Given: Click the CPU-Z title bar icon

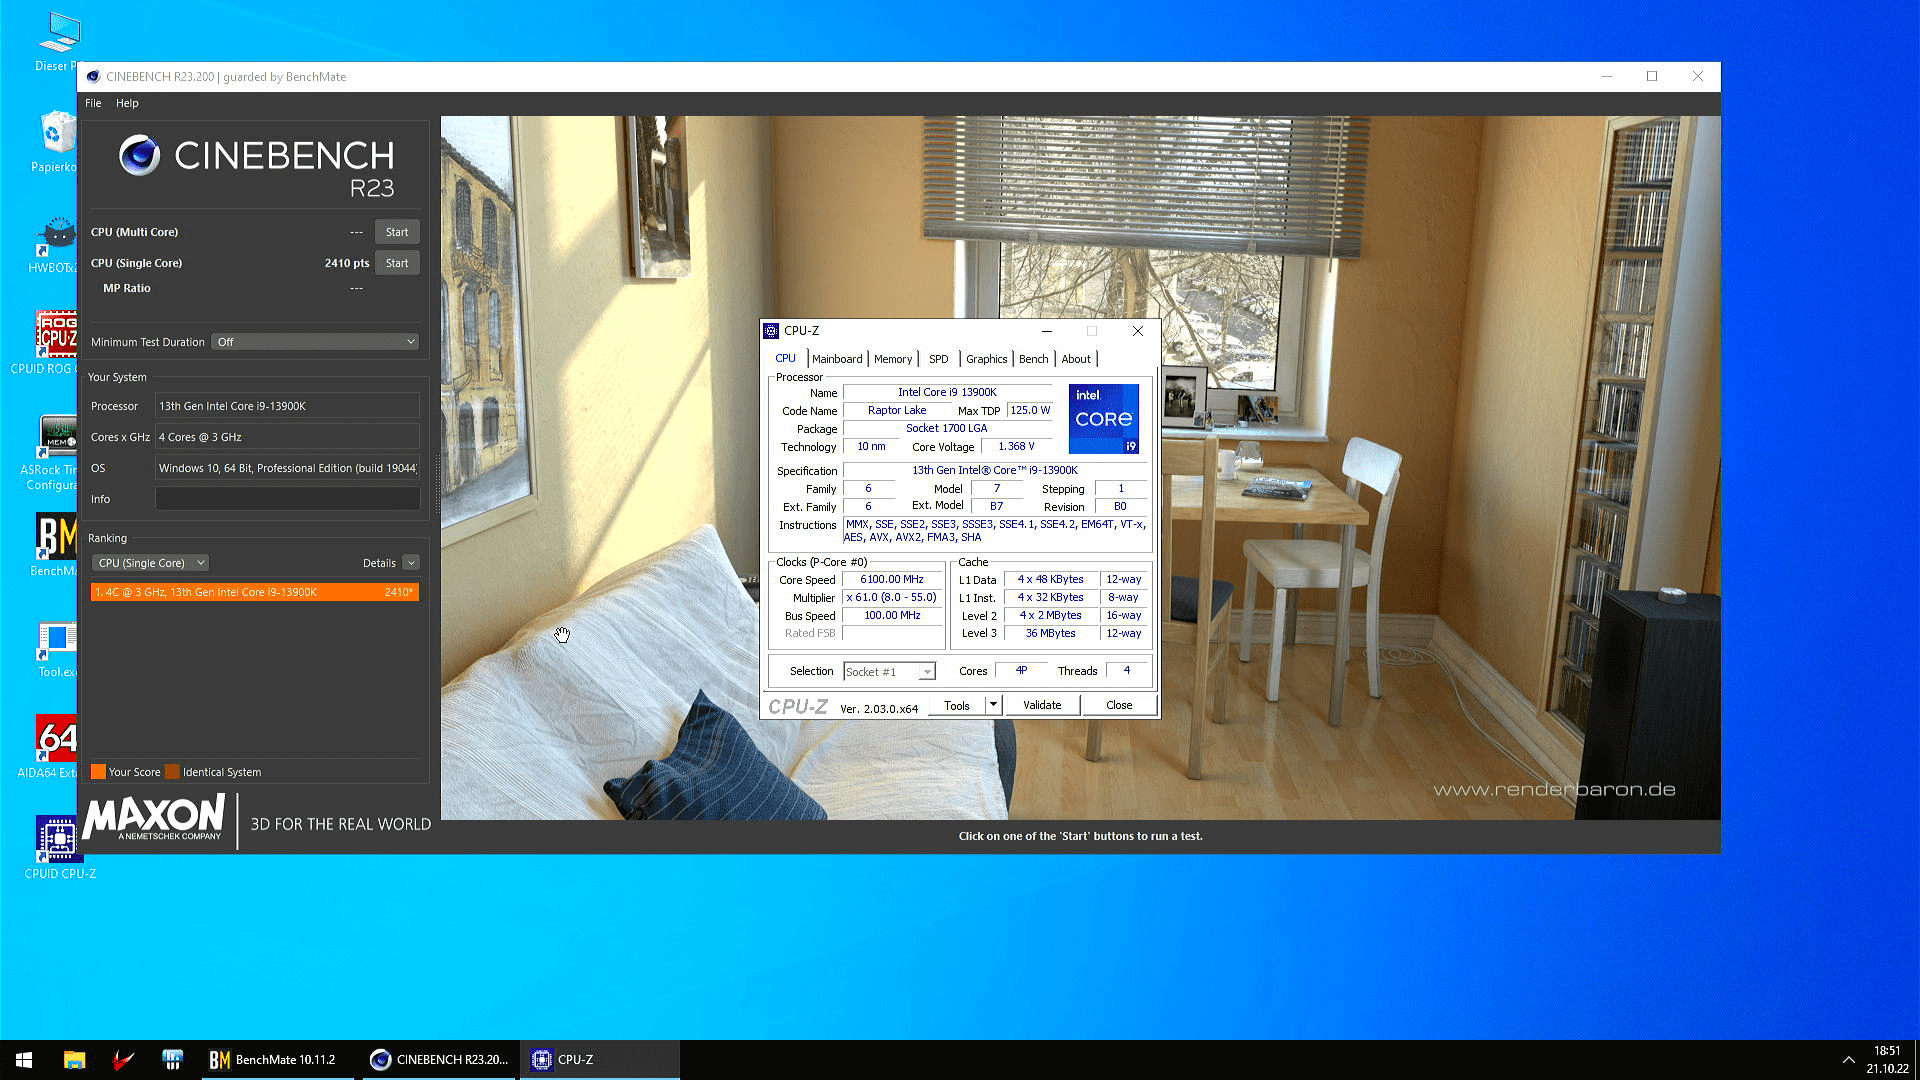Looking at the screenshot, I should (x=771, y=331).
